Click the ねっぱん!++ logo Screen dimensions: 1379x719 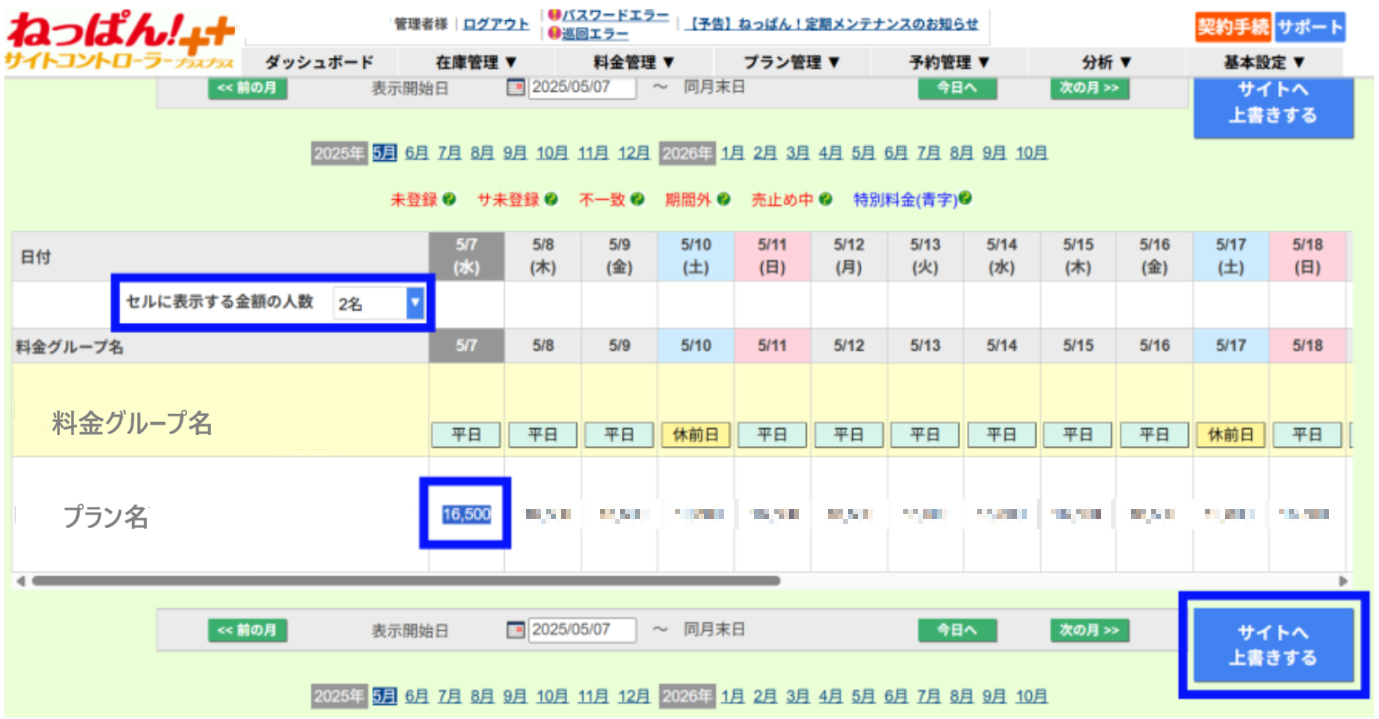point(120,42)
